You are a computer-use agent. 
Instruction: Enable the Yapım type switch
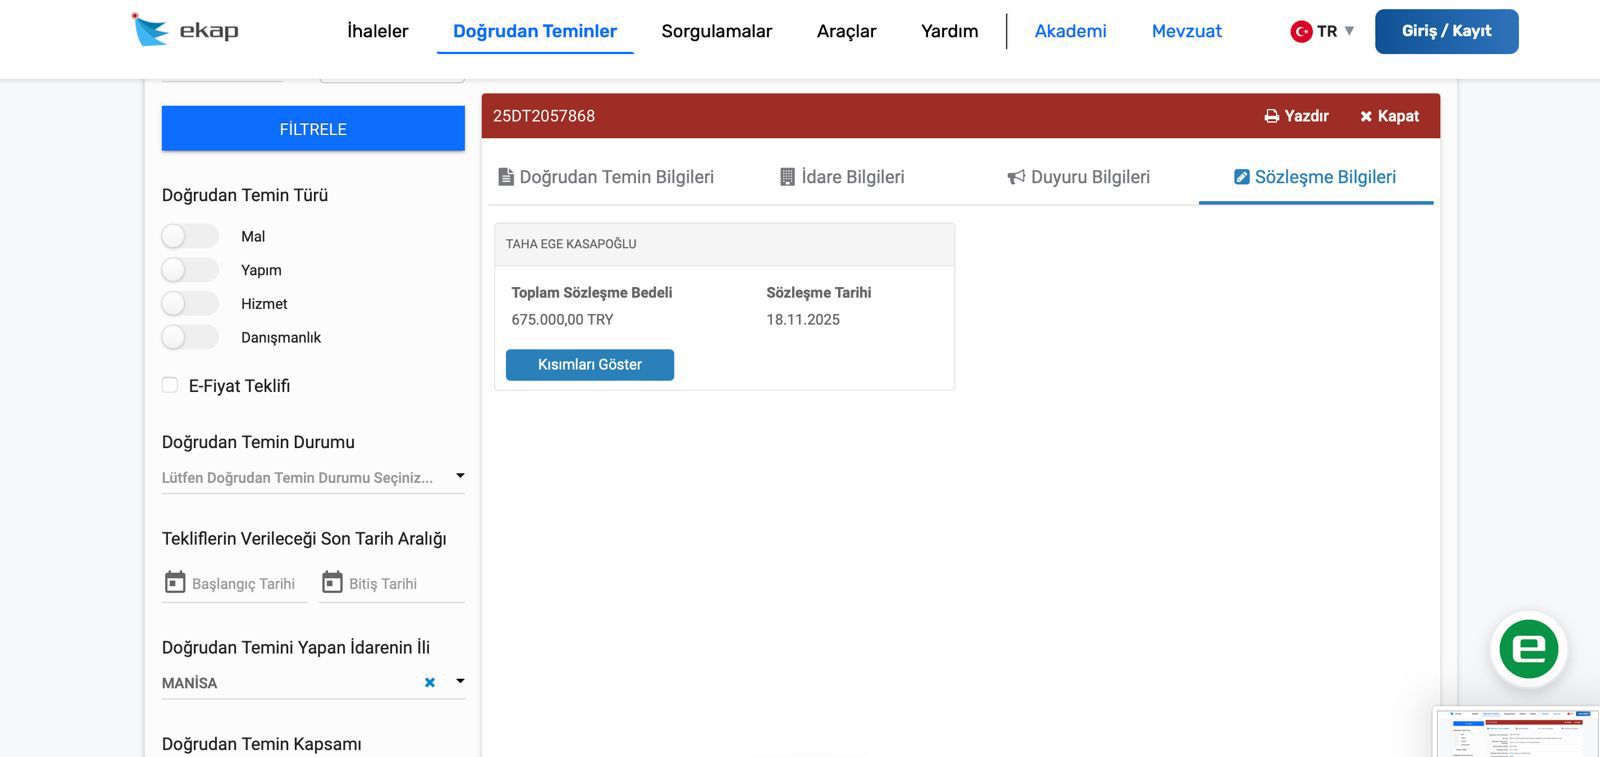coord(189,270)
